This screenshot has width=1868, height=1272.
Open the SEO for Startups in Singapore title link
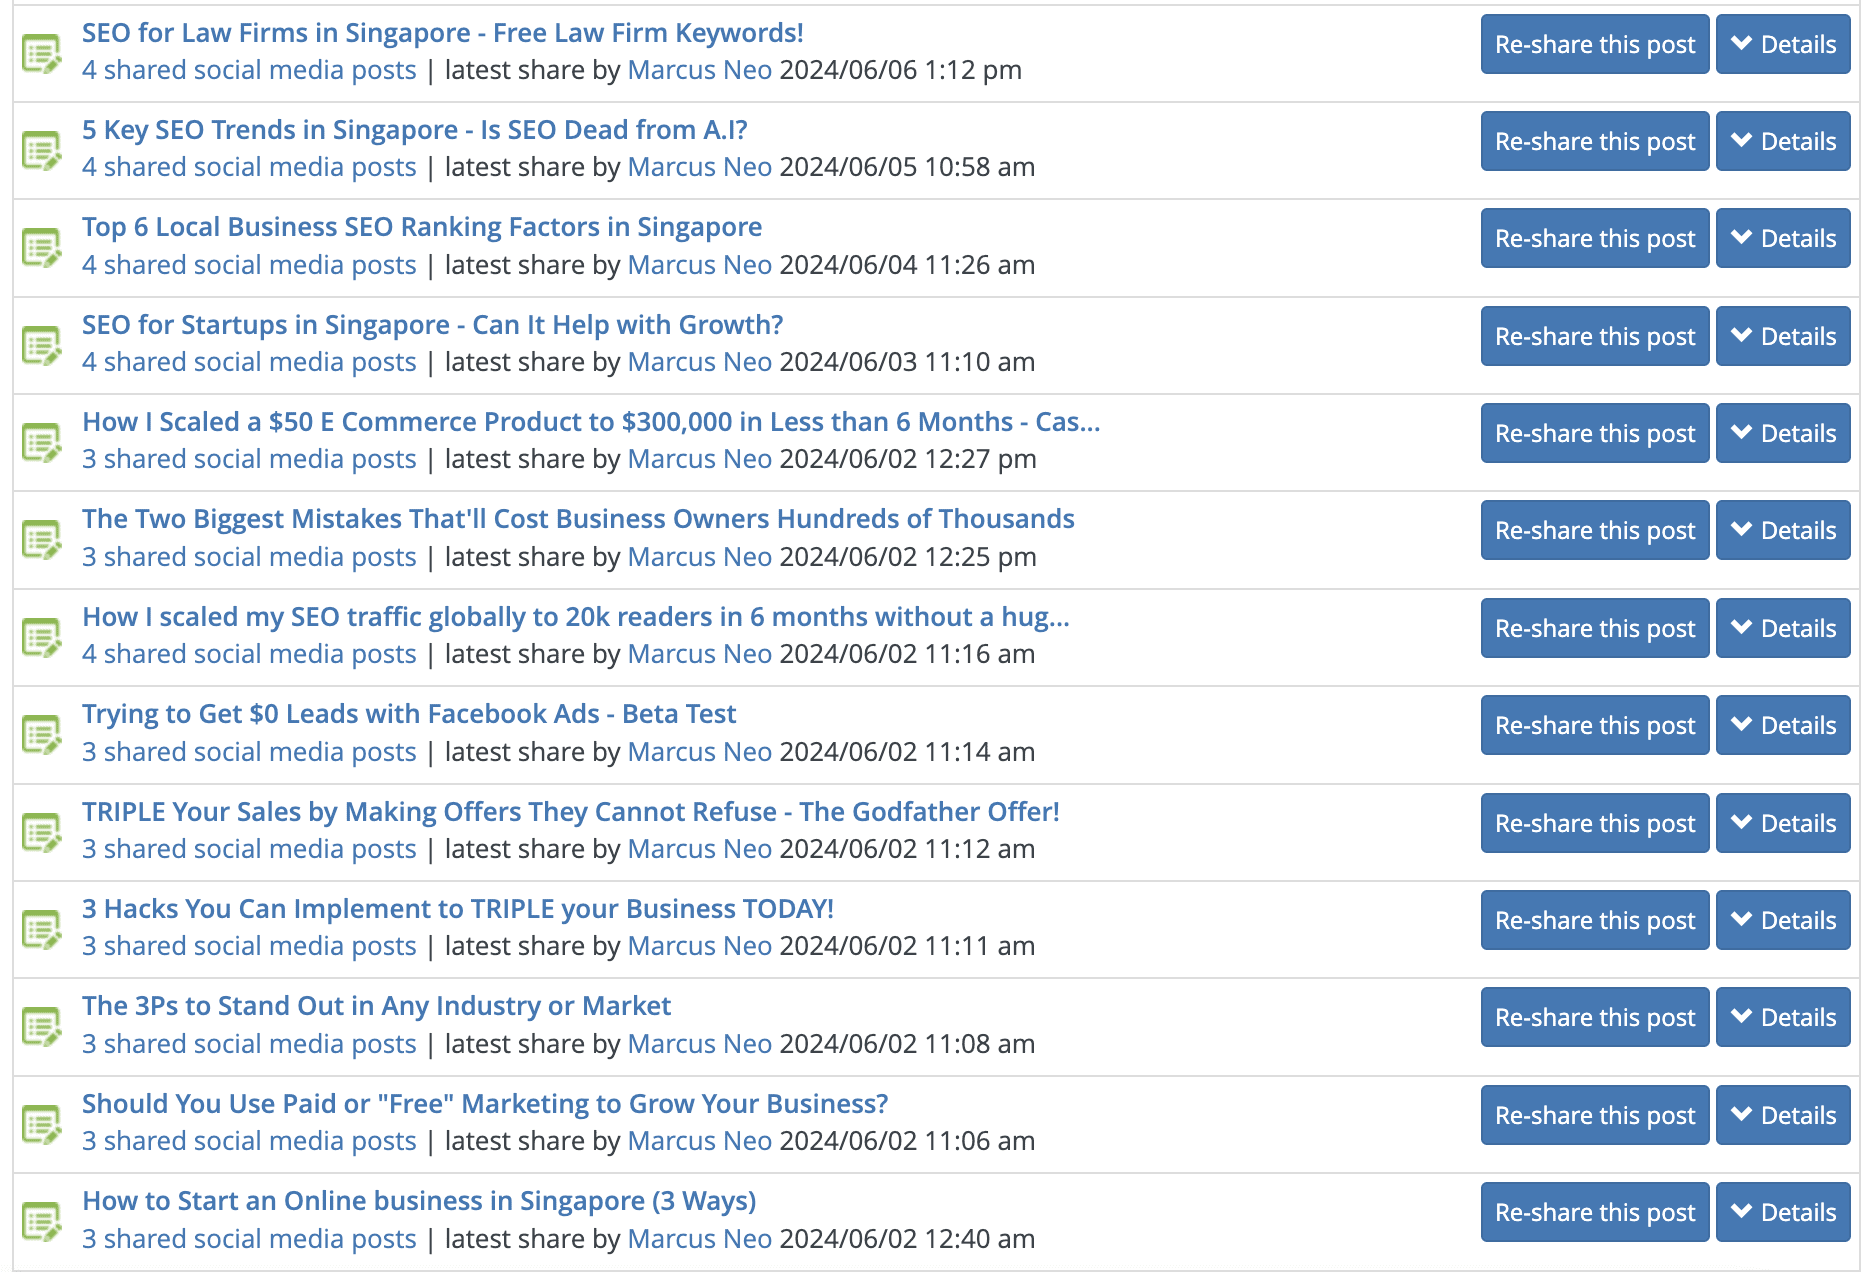[x=432, y=325]
